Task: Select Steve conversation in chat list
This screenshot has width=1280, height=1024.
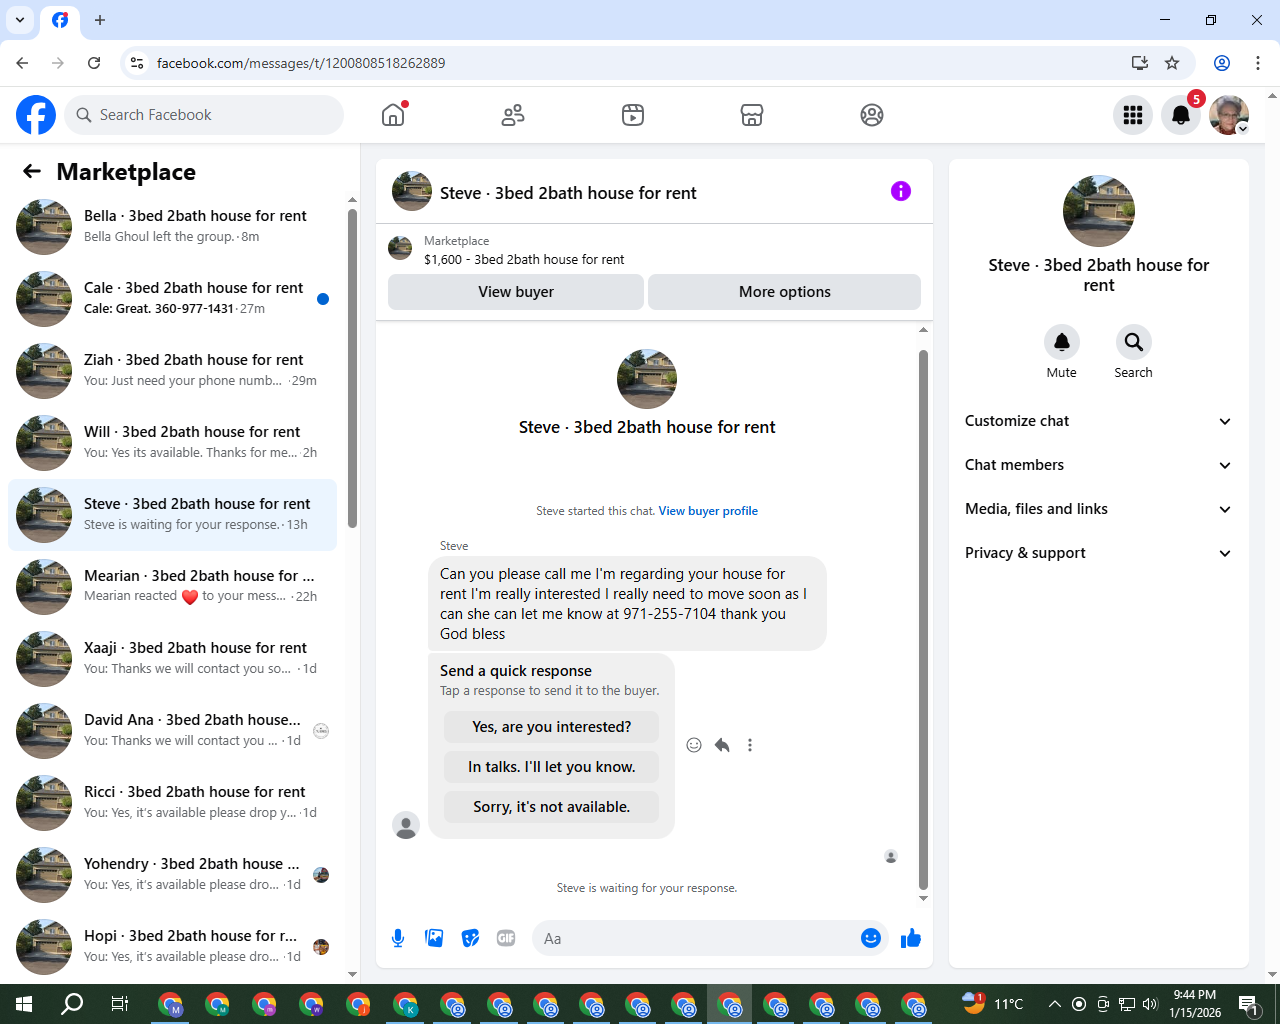Action: click(x=172, y=514)
